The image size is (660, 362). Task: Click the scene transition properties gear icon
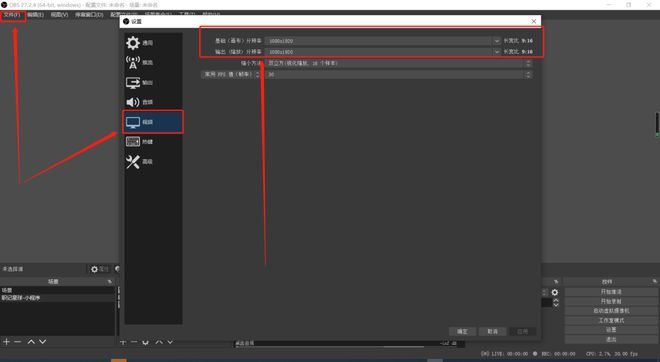click(555, 293)
